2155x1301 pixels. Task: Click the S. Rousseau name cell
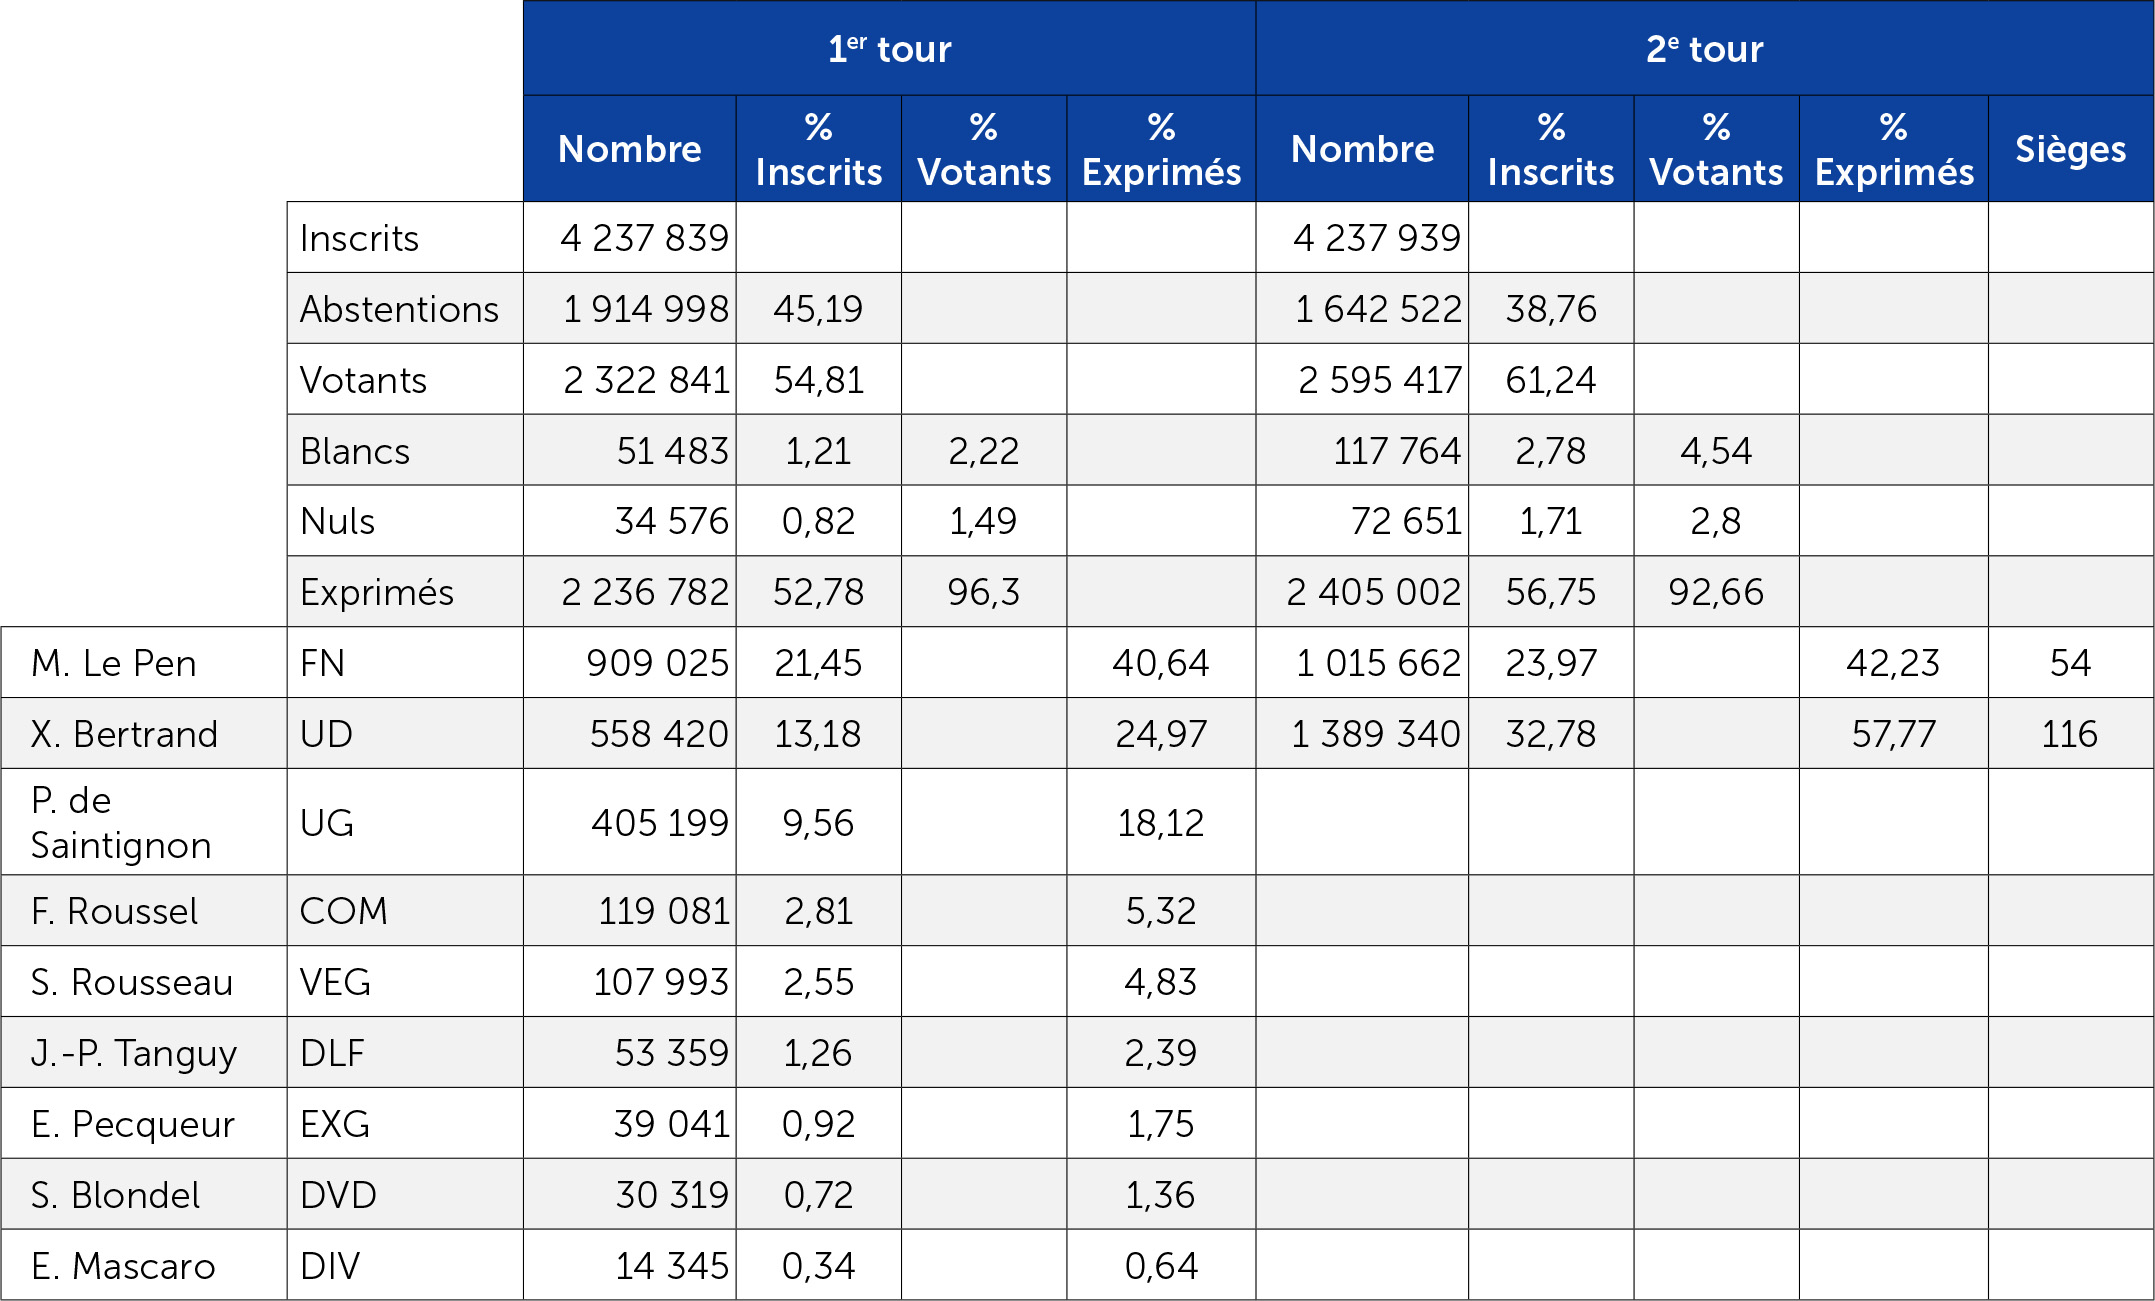tap(144, 981)
